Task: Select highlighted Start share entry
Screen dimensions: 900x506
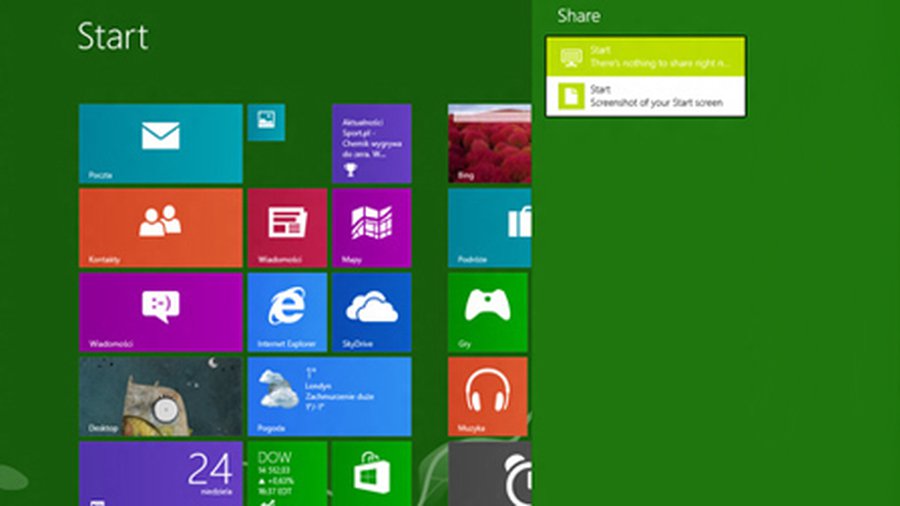Action: tap(646, 57)
